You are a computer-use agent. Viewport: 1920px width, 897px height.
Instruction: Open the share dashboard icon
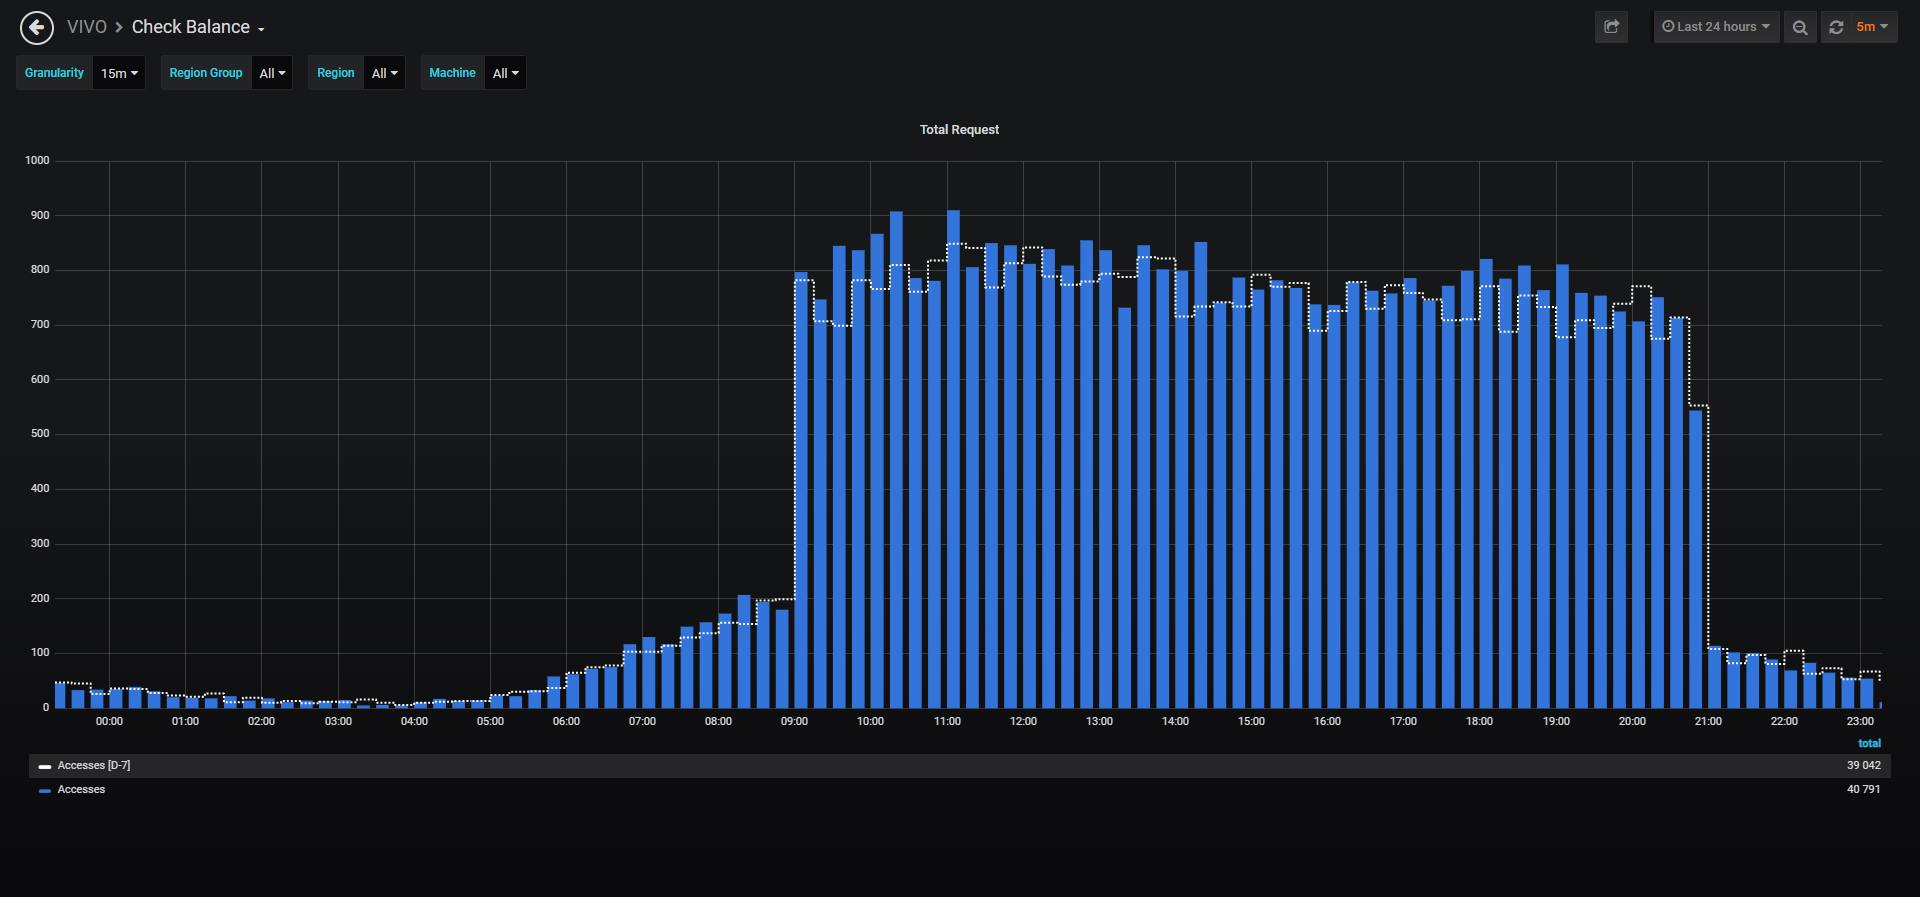[x=1611, y=27]
